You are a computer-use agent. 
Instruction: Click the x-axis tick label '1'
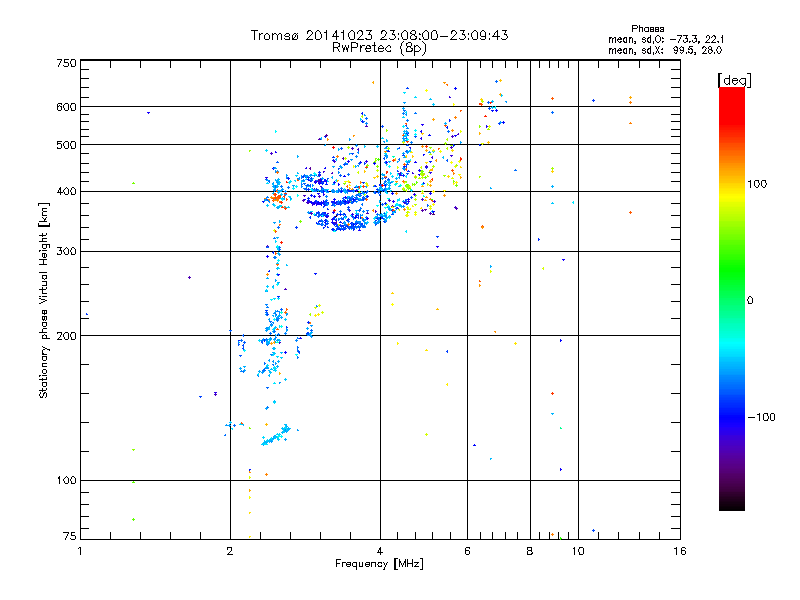pos(80,551)
